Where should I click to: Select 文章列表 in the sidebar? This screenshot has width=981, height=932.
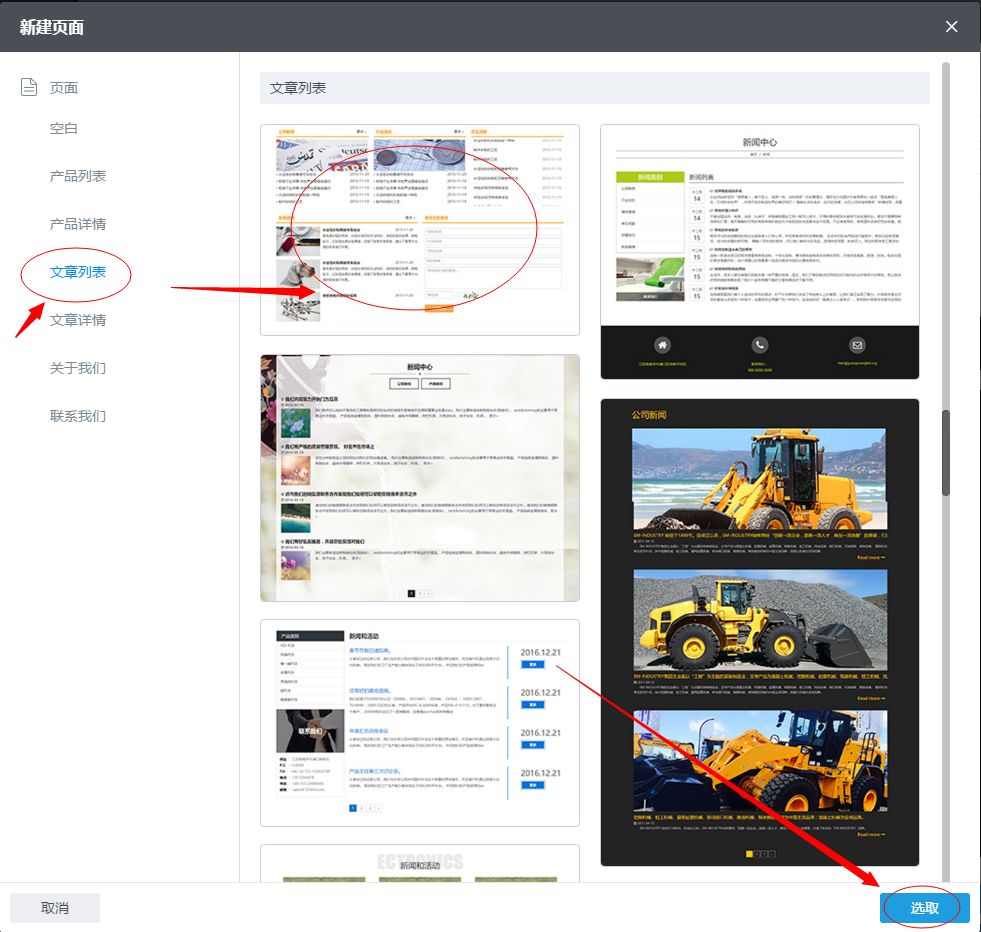pyautogui.click(x=78, y=272)
